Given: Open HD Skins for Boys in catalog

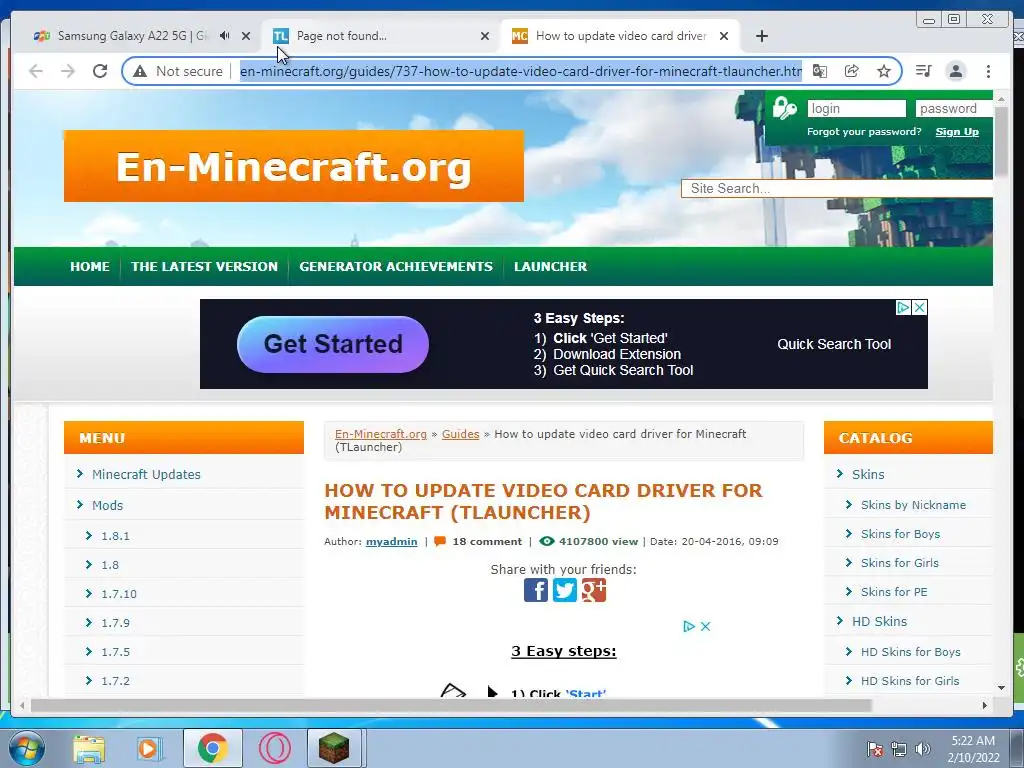Looking at the screenshot, I should tap(910, 652).
